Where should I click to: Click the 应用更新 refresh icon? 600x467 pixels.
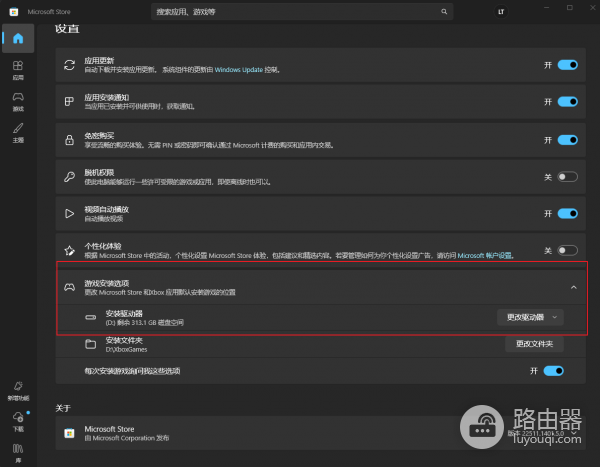click(69, 65)
